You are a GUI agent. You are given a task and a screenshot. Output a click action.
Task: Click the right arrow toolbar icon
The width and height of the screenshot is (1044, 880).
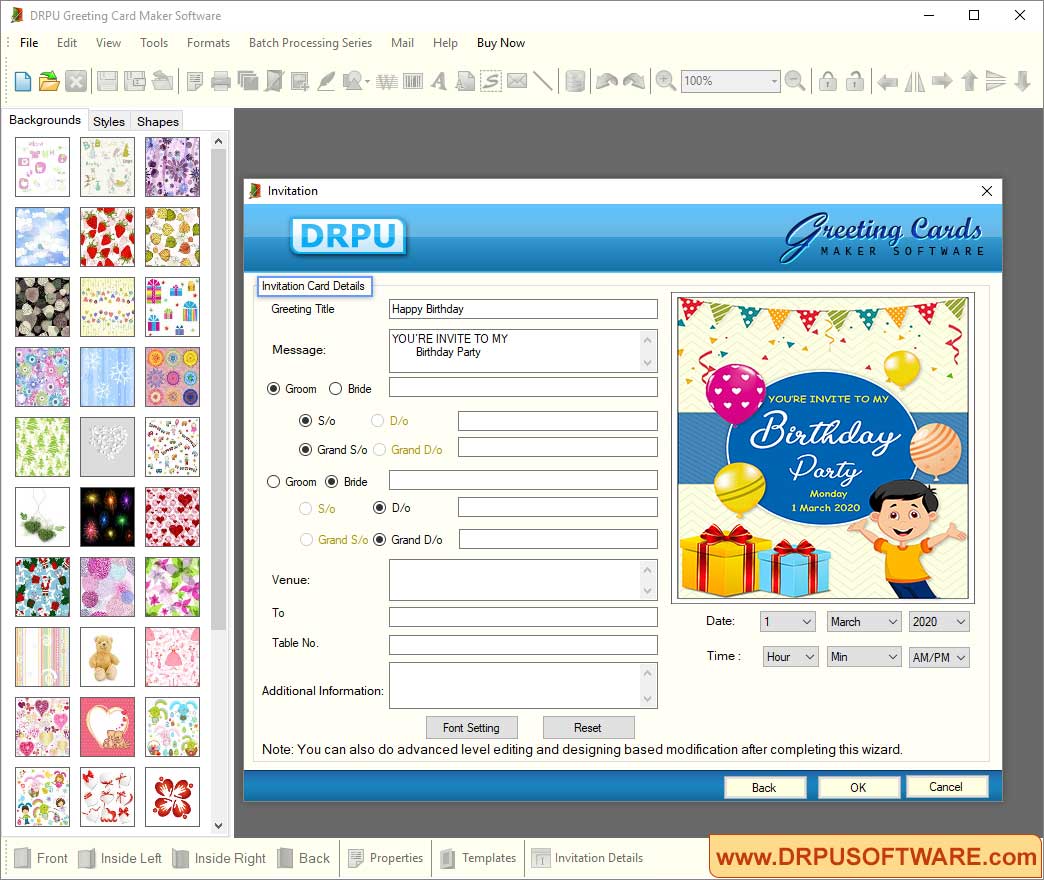tap(941, 81)
